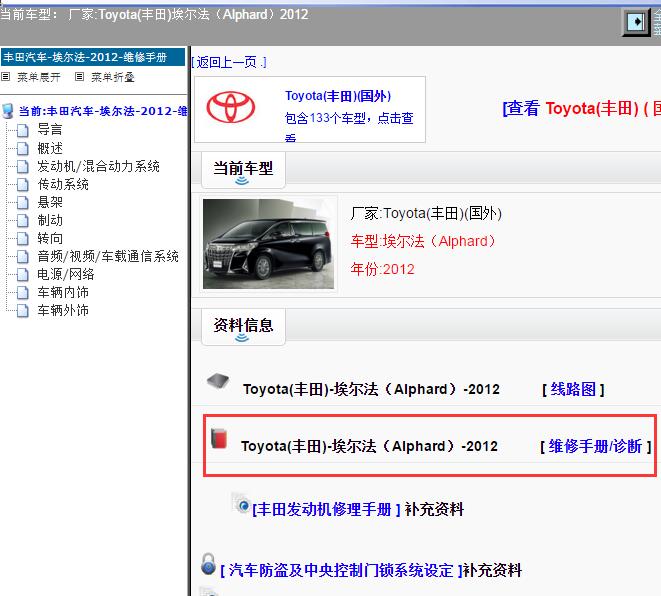Open the 导言 tree item
Screen dimensions: 661x596
(50, 130)
